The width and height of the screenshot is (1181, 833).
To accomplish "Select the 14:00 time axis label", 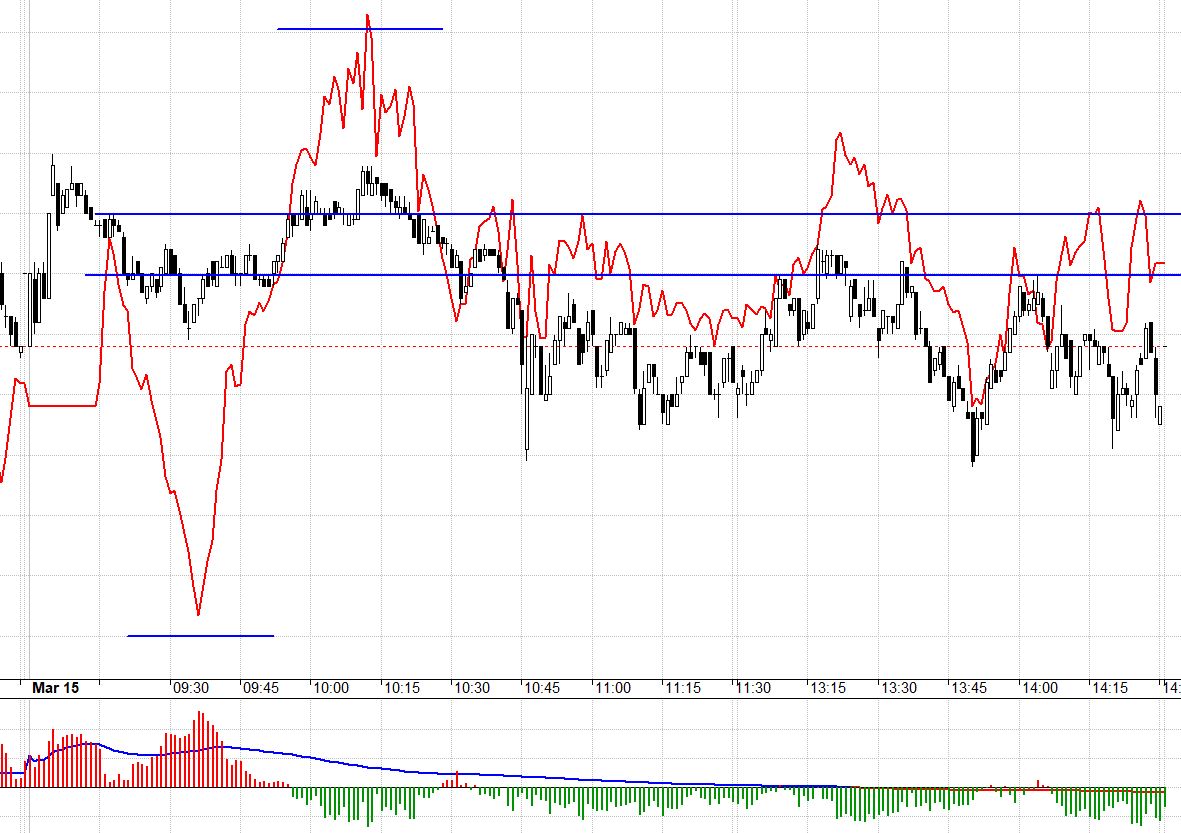I will 1039,688.
